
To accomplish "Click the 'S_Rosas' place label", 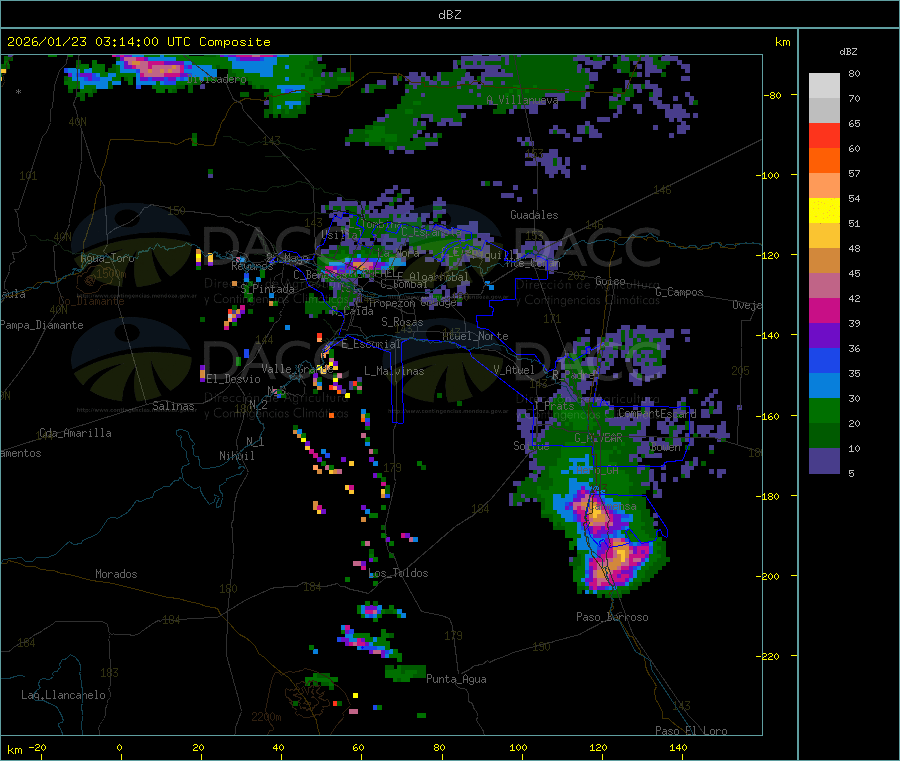I will point(402,323).
